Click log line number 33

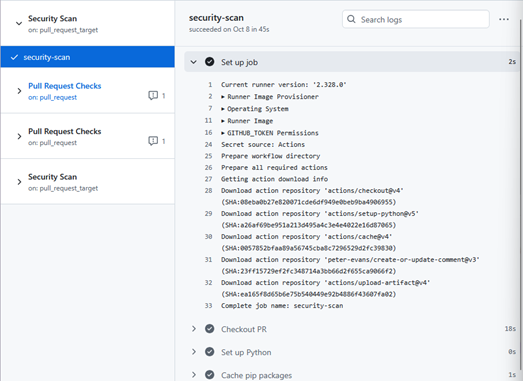click(x=208, y=306)
